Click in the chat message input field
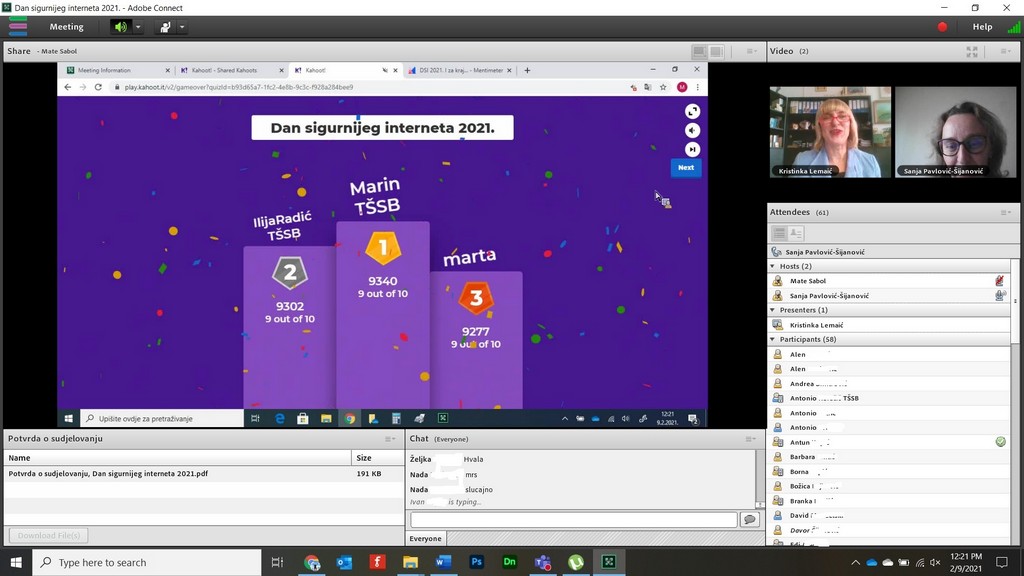The height and width of the screenshot is (576, 1024). [573, 520]
